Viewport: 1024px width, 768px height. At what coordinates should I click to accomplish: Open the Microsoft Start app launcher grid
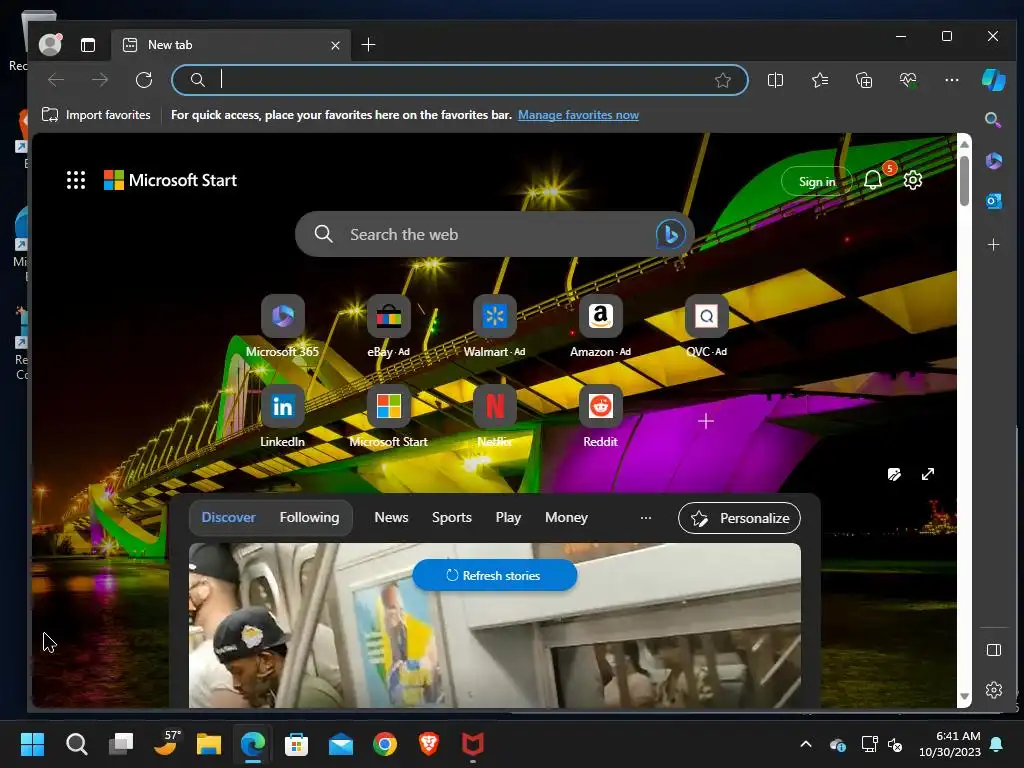[76, 180]
